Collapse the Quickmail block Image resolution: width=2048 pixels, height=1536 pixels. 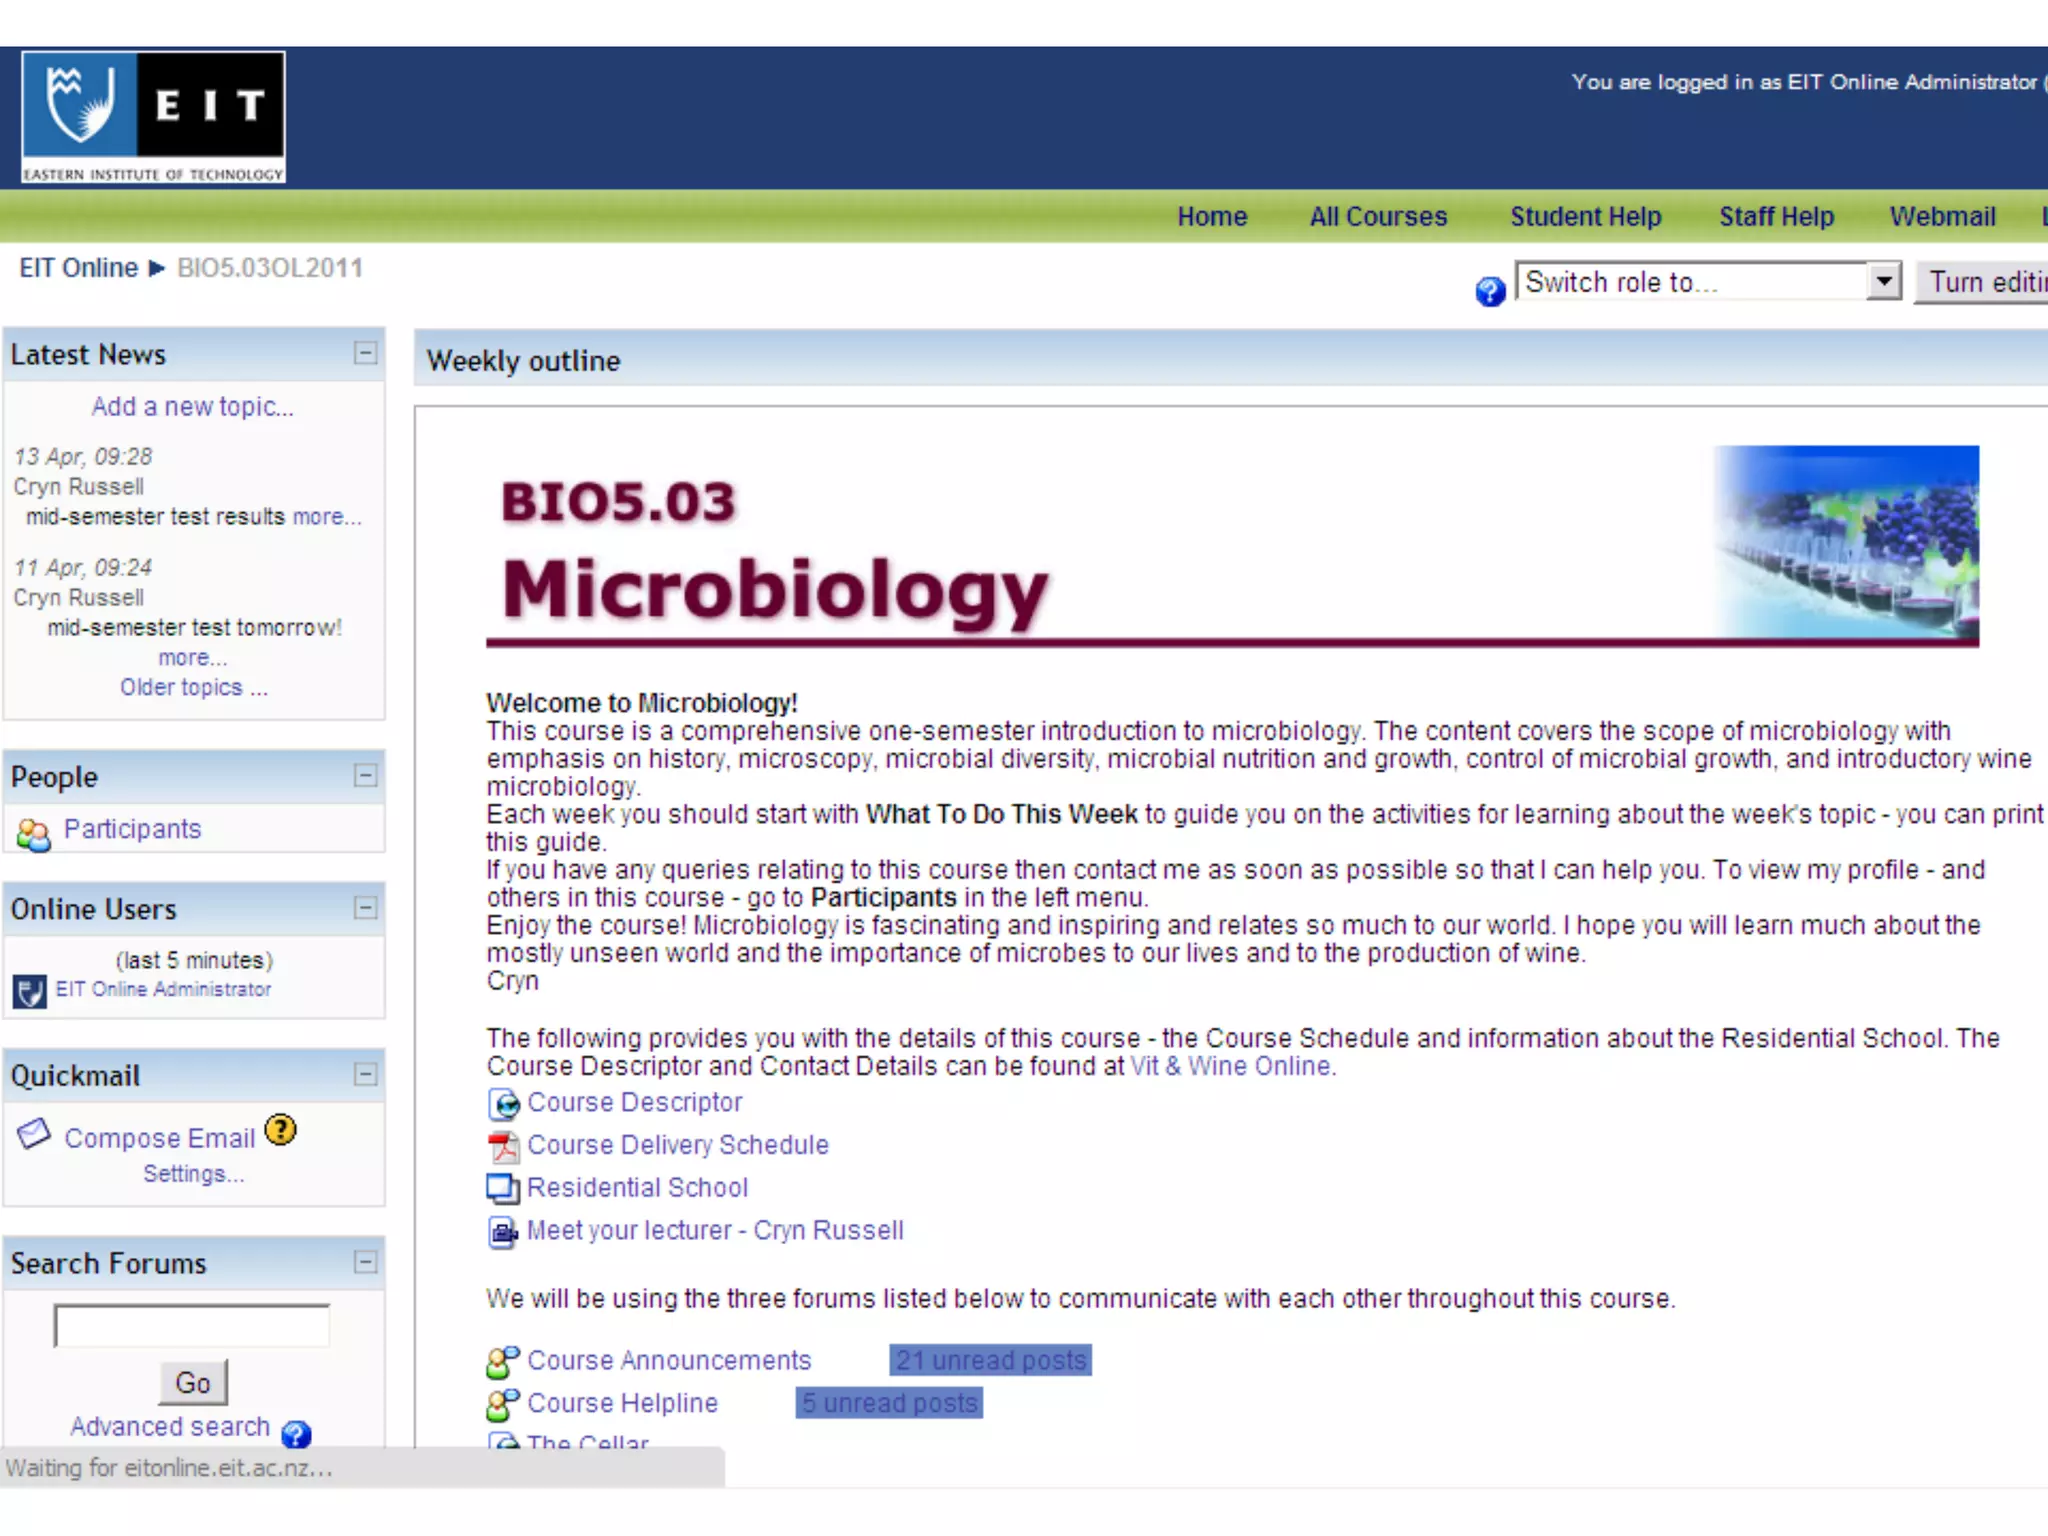pos(366,1074)
